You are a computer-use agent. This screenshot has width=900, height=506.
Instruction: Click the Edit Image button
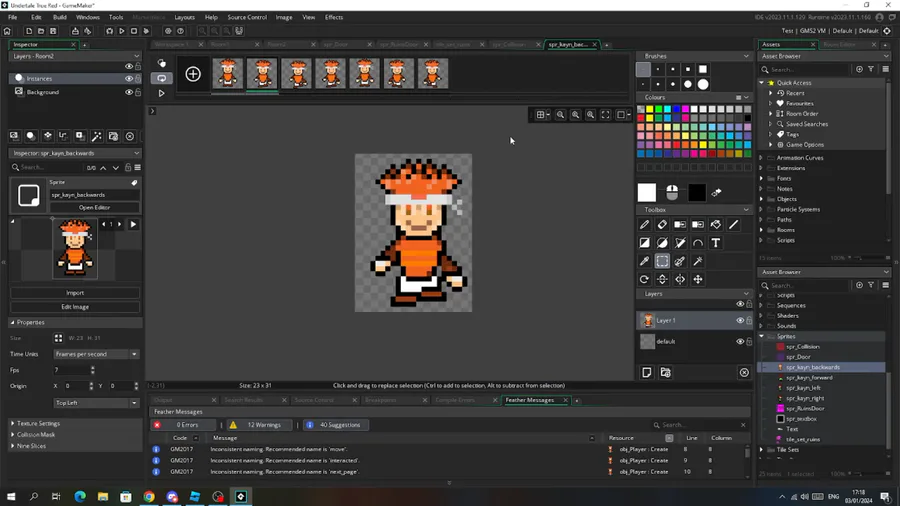tap(75, 307)
